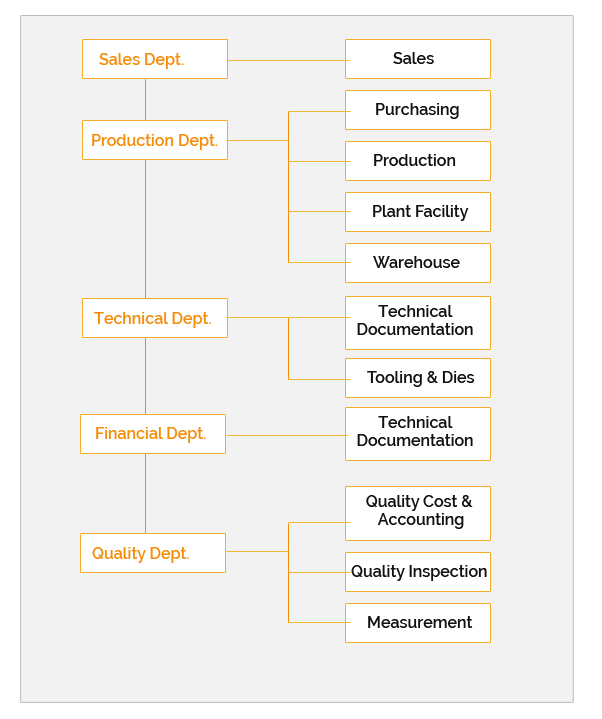Screen dimensions: 602x719
Task: Click connector line between Financial and Quality Dept.
Action: [x=145, y=493]
